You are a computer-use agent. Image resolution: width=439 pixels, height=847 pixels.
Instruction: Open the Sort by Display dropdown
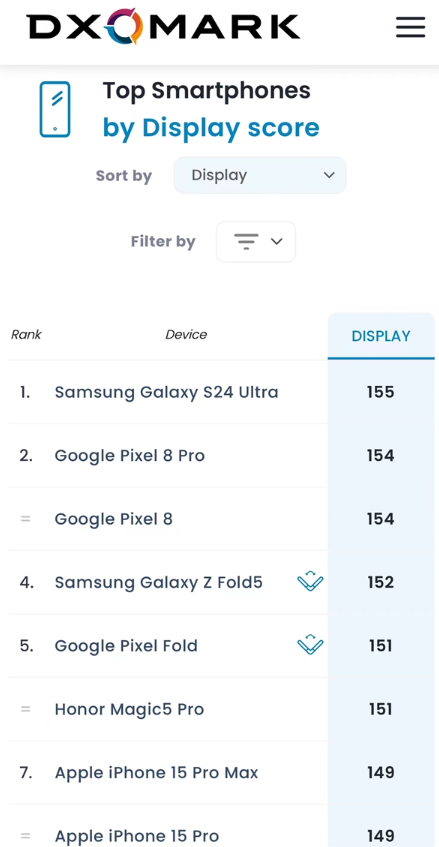click(x=260, y=175)
